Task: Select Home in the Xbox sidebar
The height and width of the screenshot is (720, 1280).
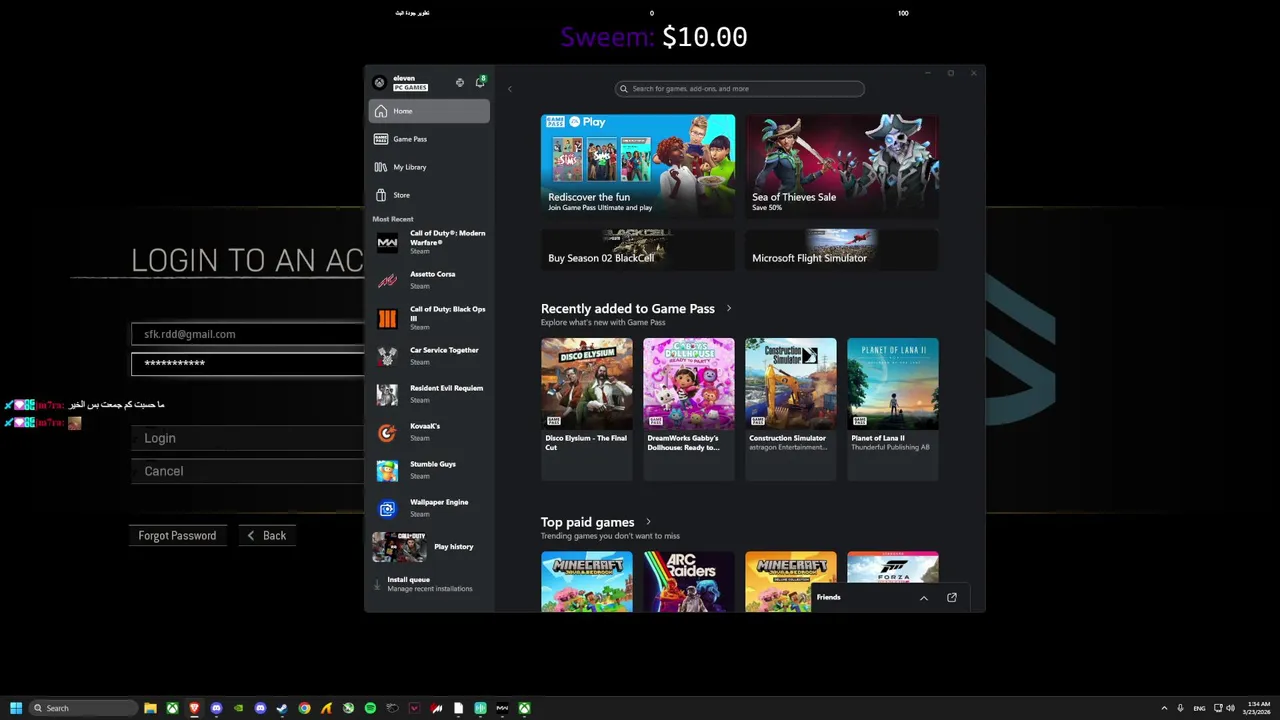Action: (x=429, y=111)
